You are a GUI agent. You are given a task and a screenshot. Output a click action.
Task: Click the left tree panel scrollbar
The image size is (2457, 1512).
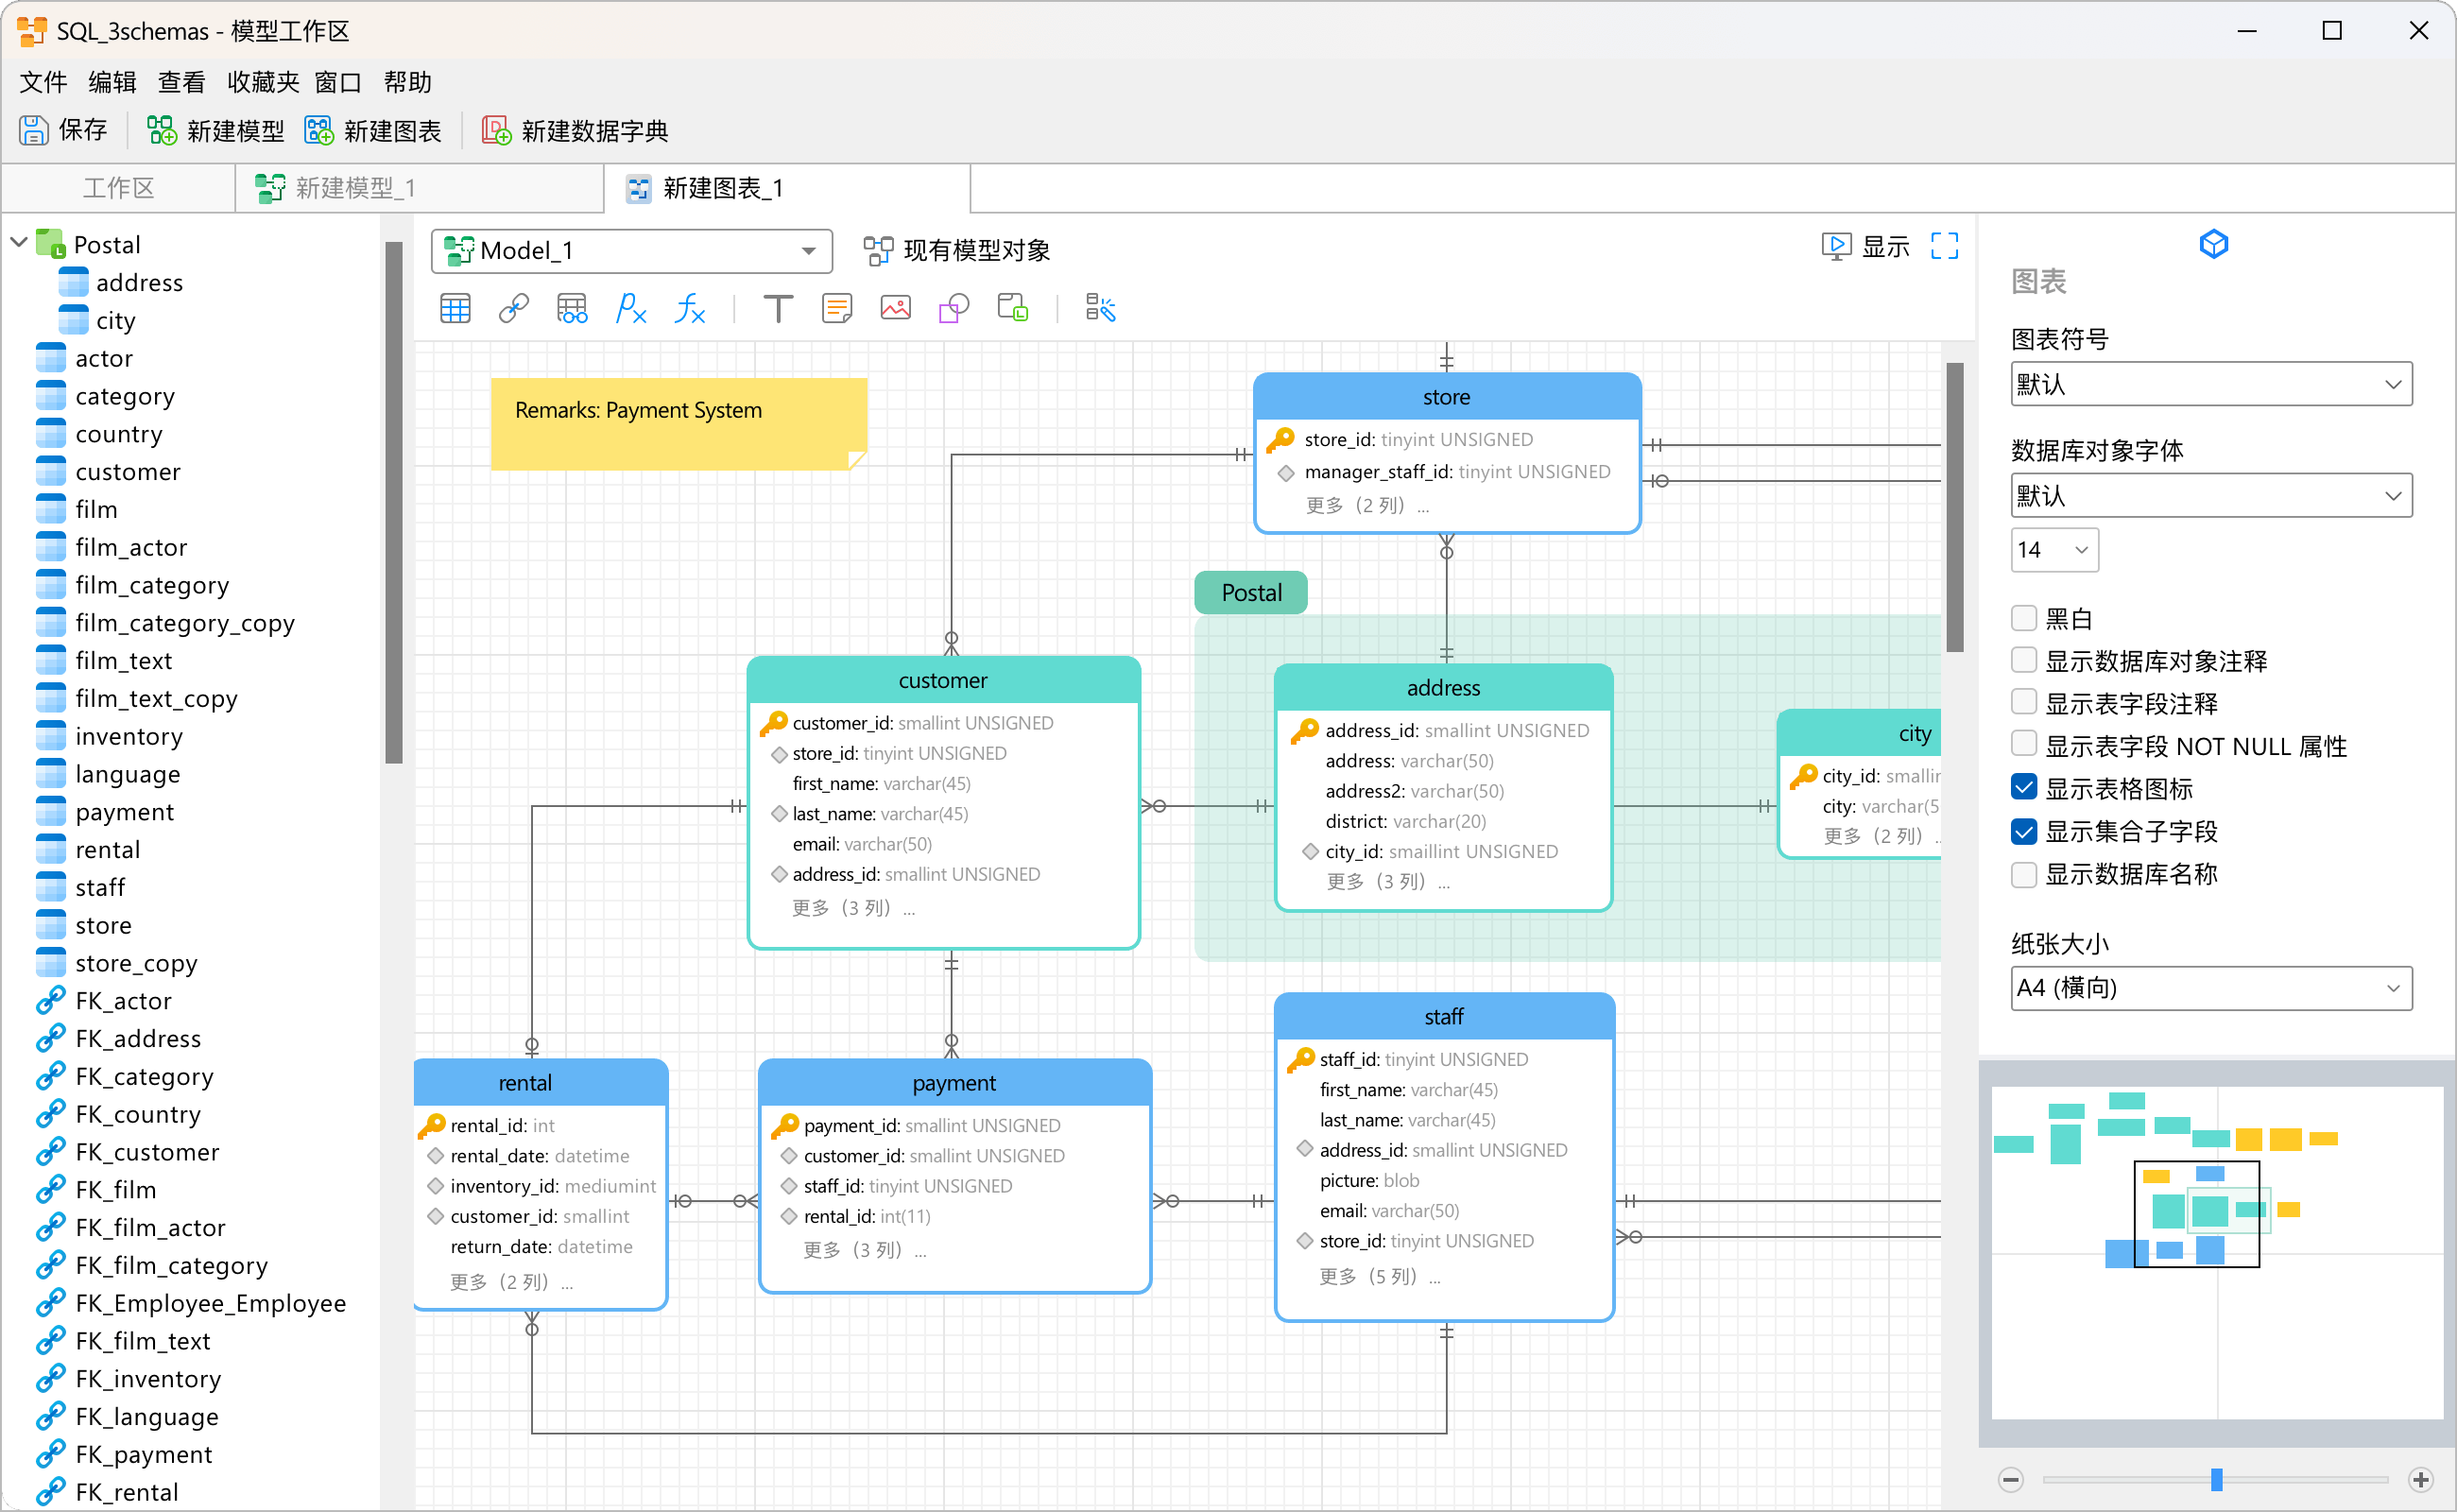[x=394, y=502]
